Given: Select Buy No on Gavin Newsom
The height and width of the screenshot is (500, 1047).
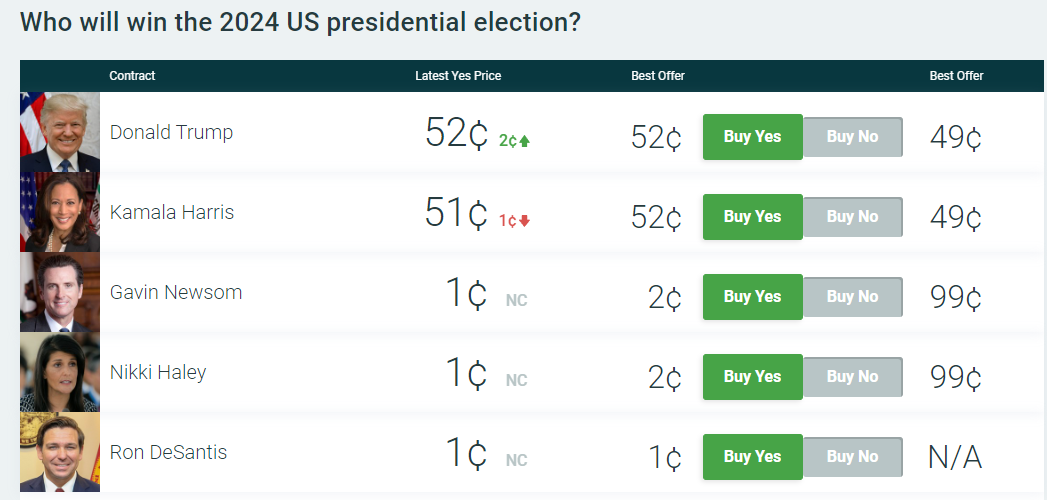Looking at the screenshot, I should tap(853, 297).
